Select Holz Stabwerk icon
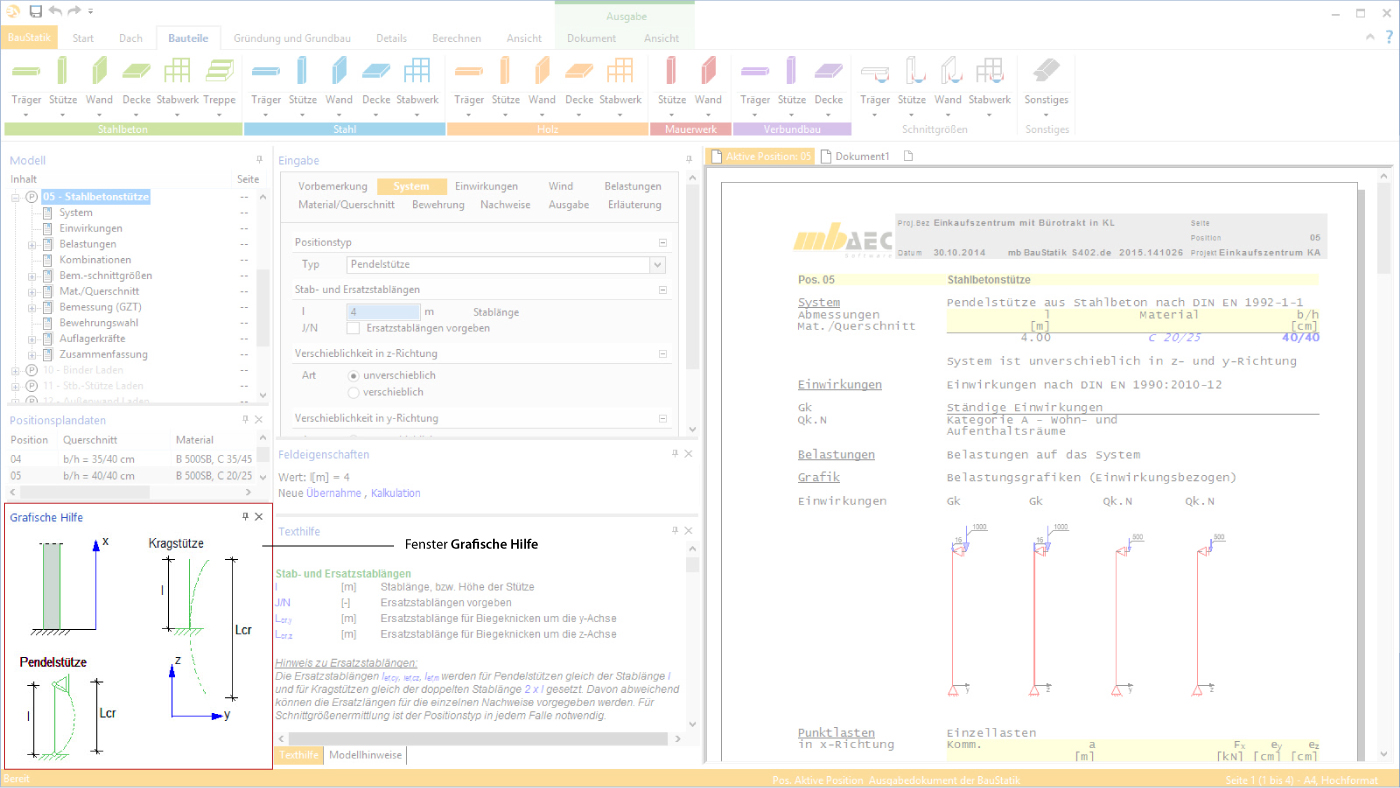 tap(620, 71)
